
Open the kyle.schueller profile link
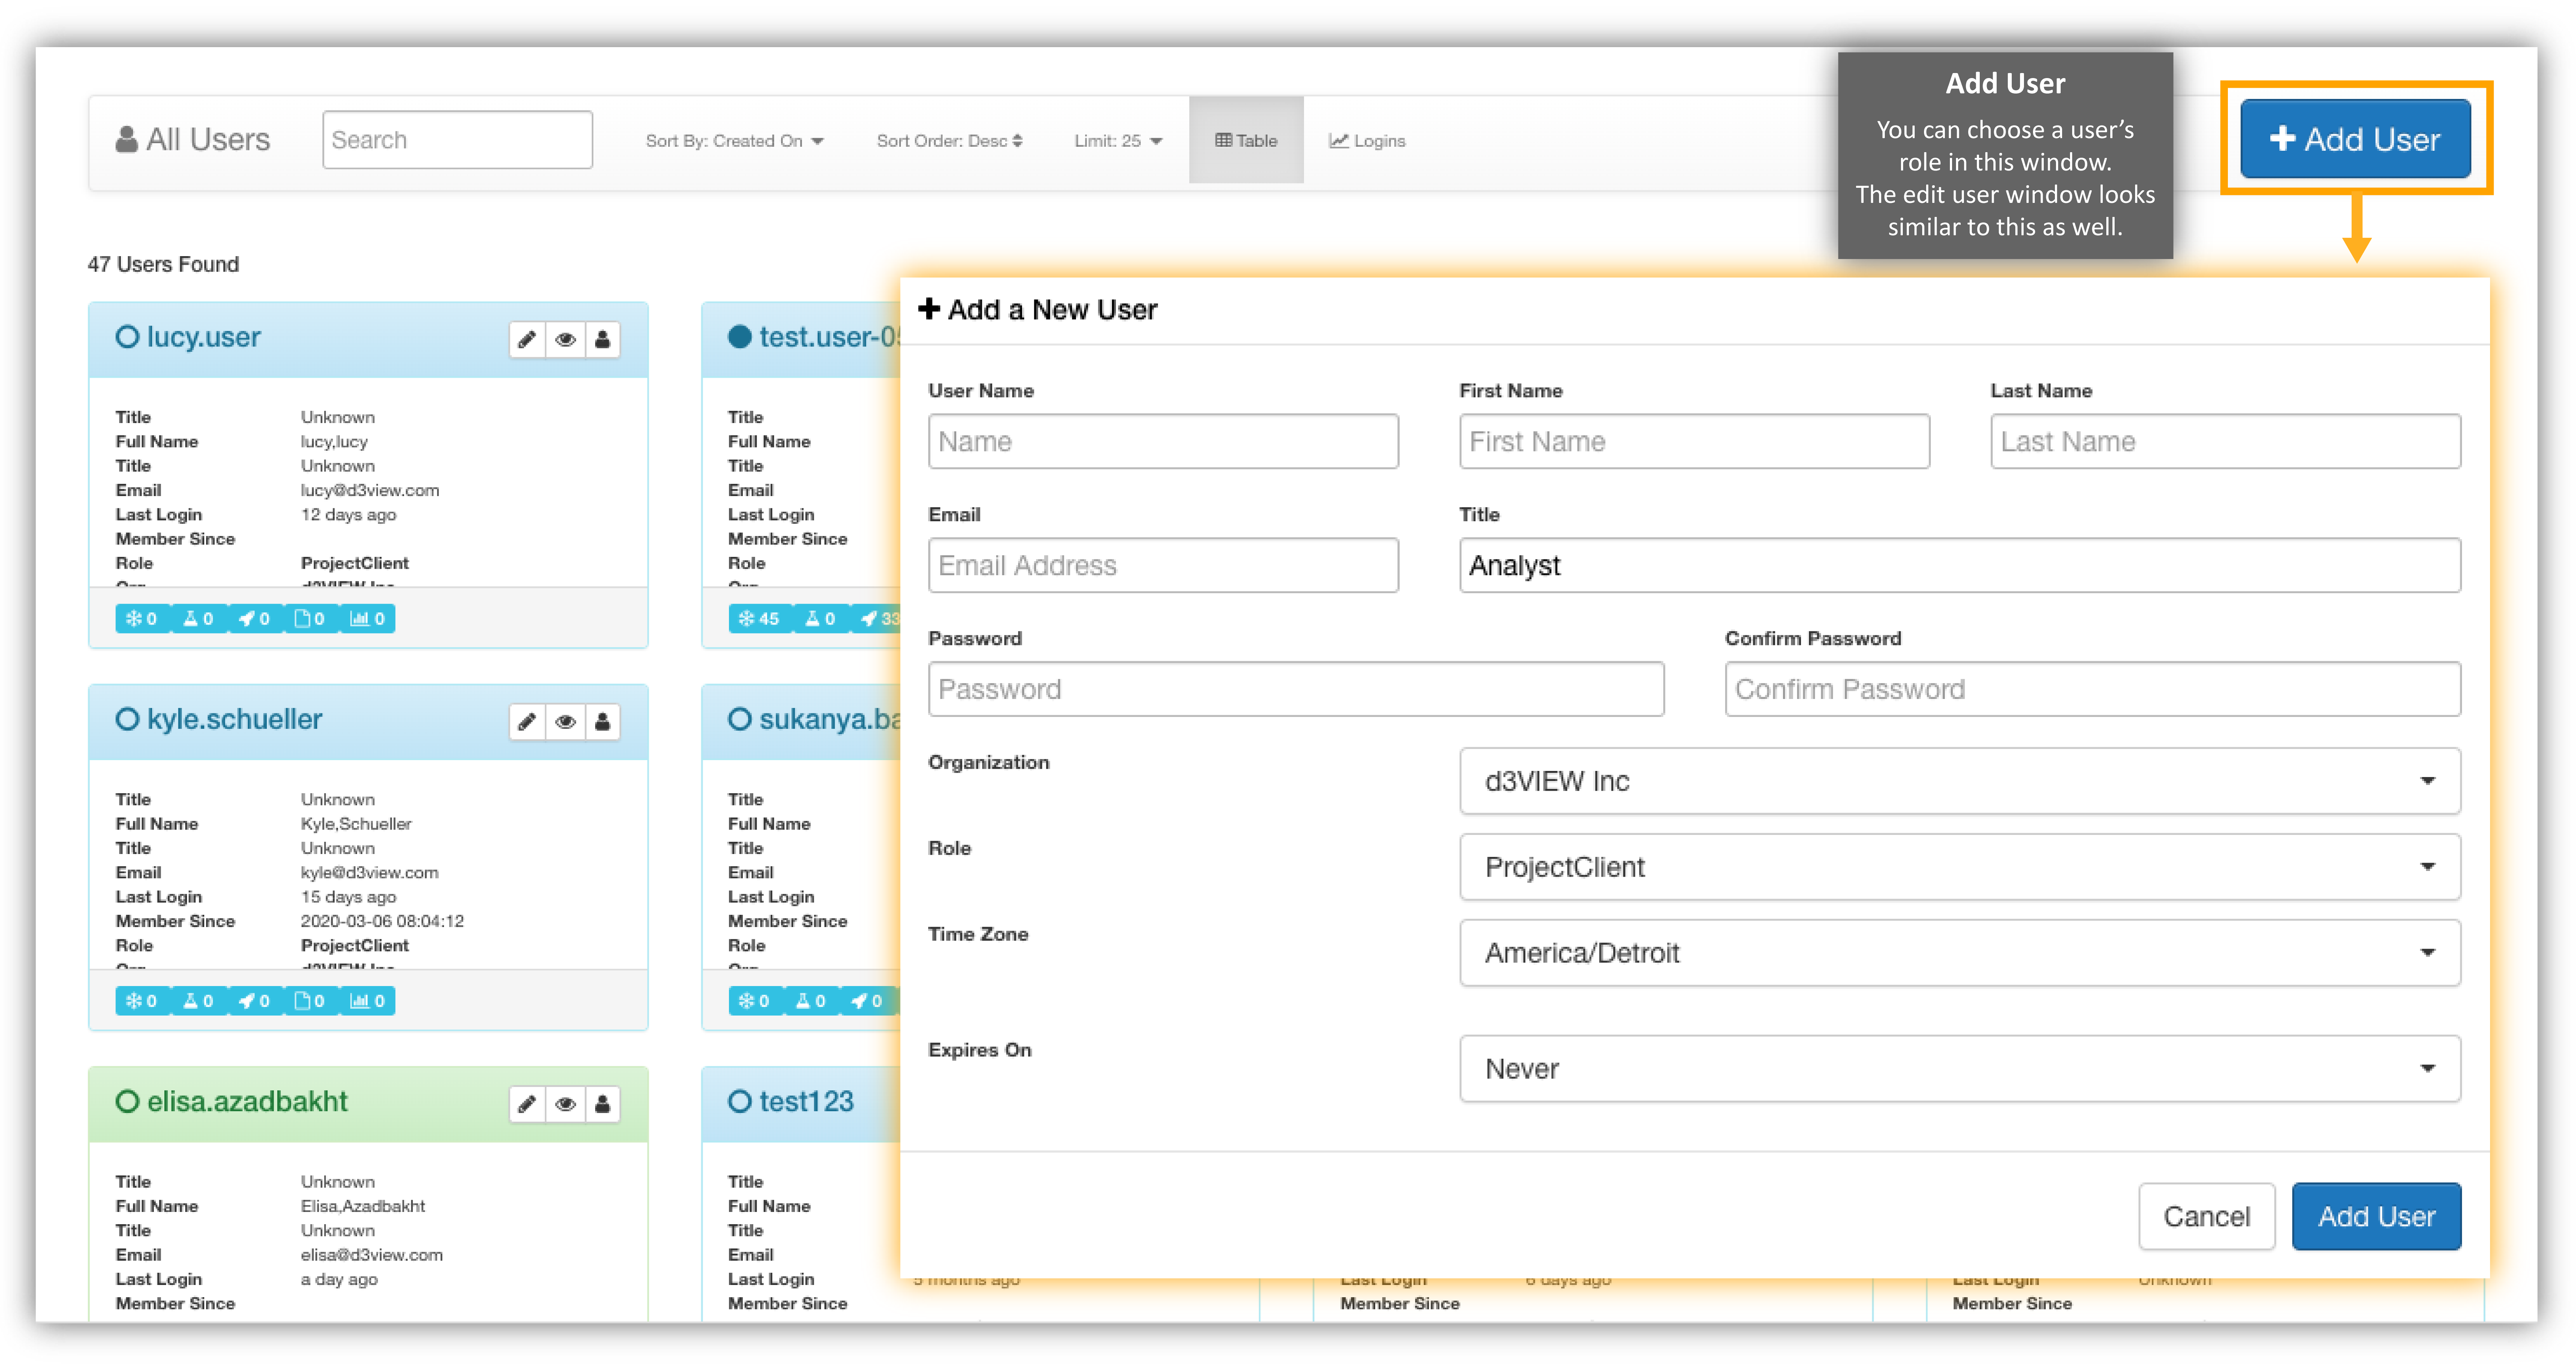tap(235, 719)
